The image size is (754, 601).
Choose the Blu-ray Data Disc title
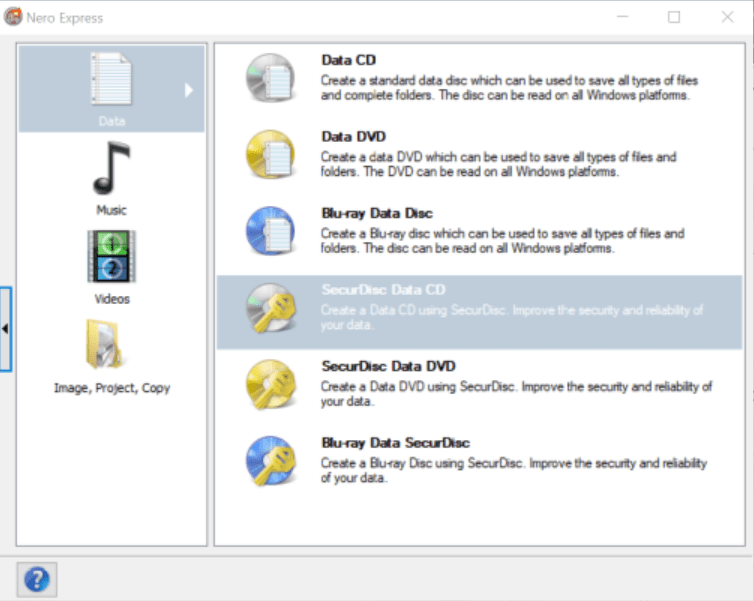coord(377,213)
